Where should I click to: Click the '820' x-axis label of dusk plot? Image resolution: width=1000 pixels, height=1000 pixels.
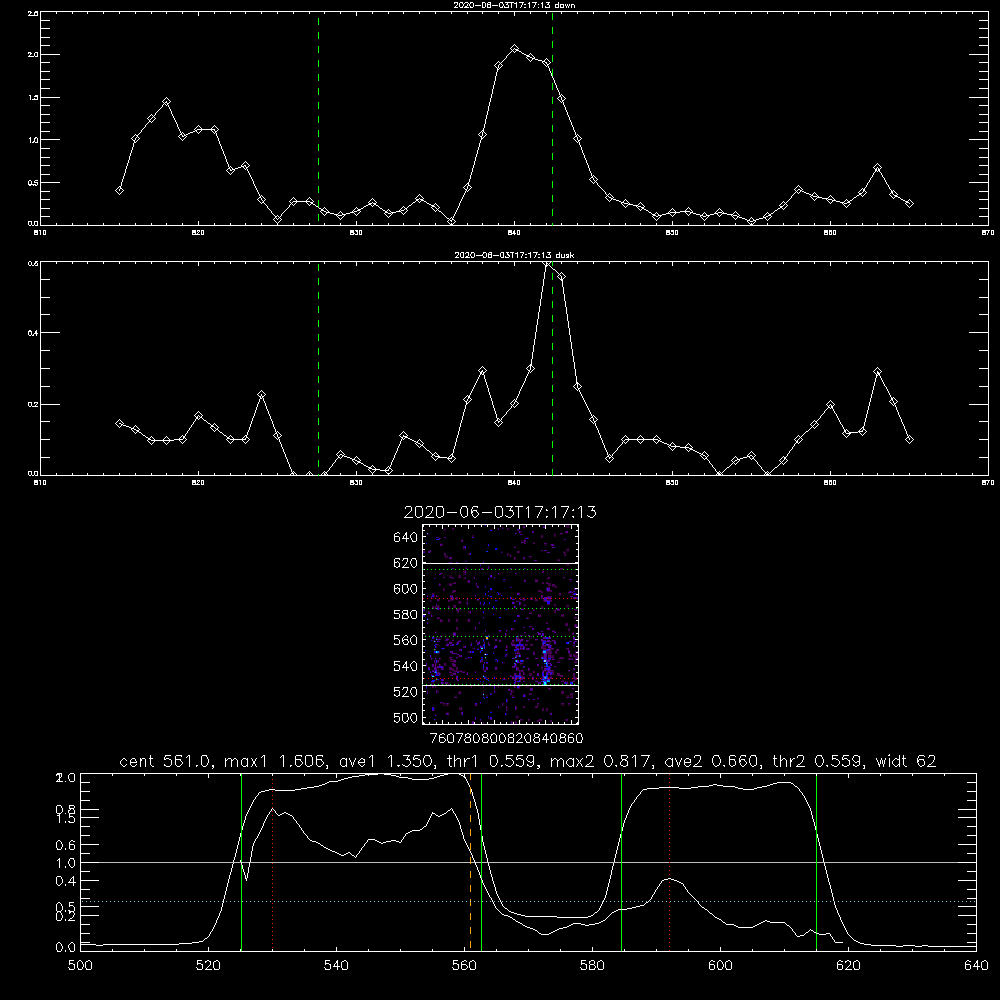(x=198, y=483)
